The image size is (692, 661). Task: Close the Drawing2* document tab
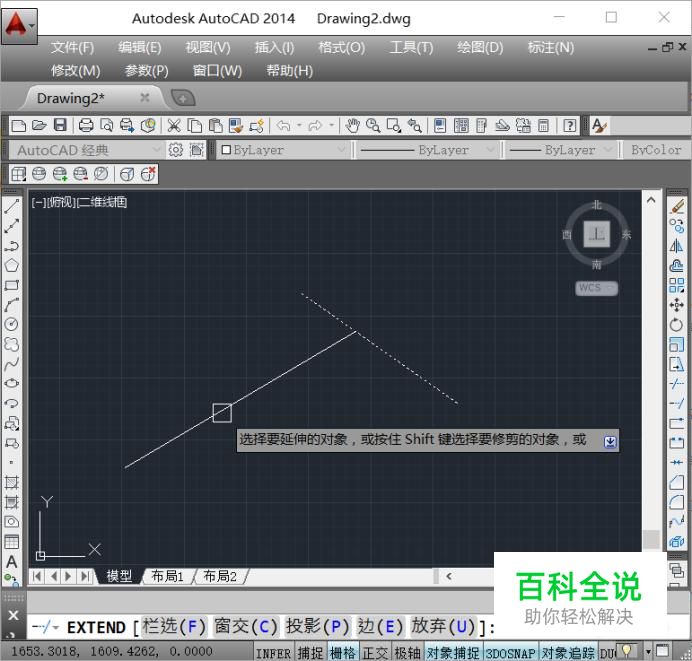click(x=145, y=98)
